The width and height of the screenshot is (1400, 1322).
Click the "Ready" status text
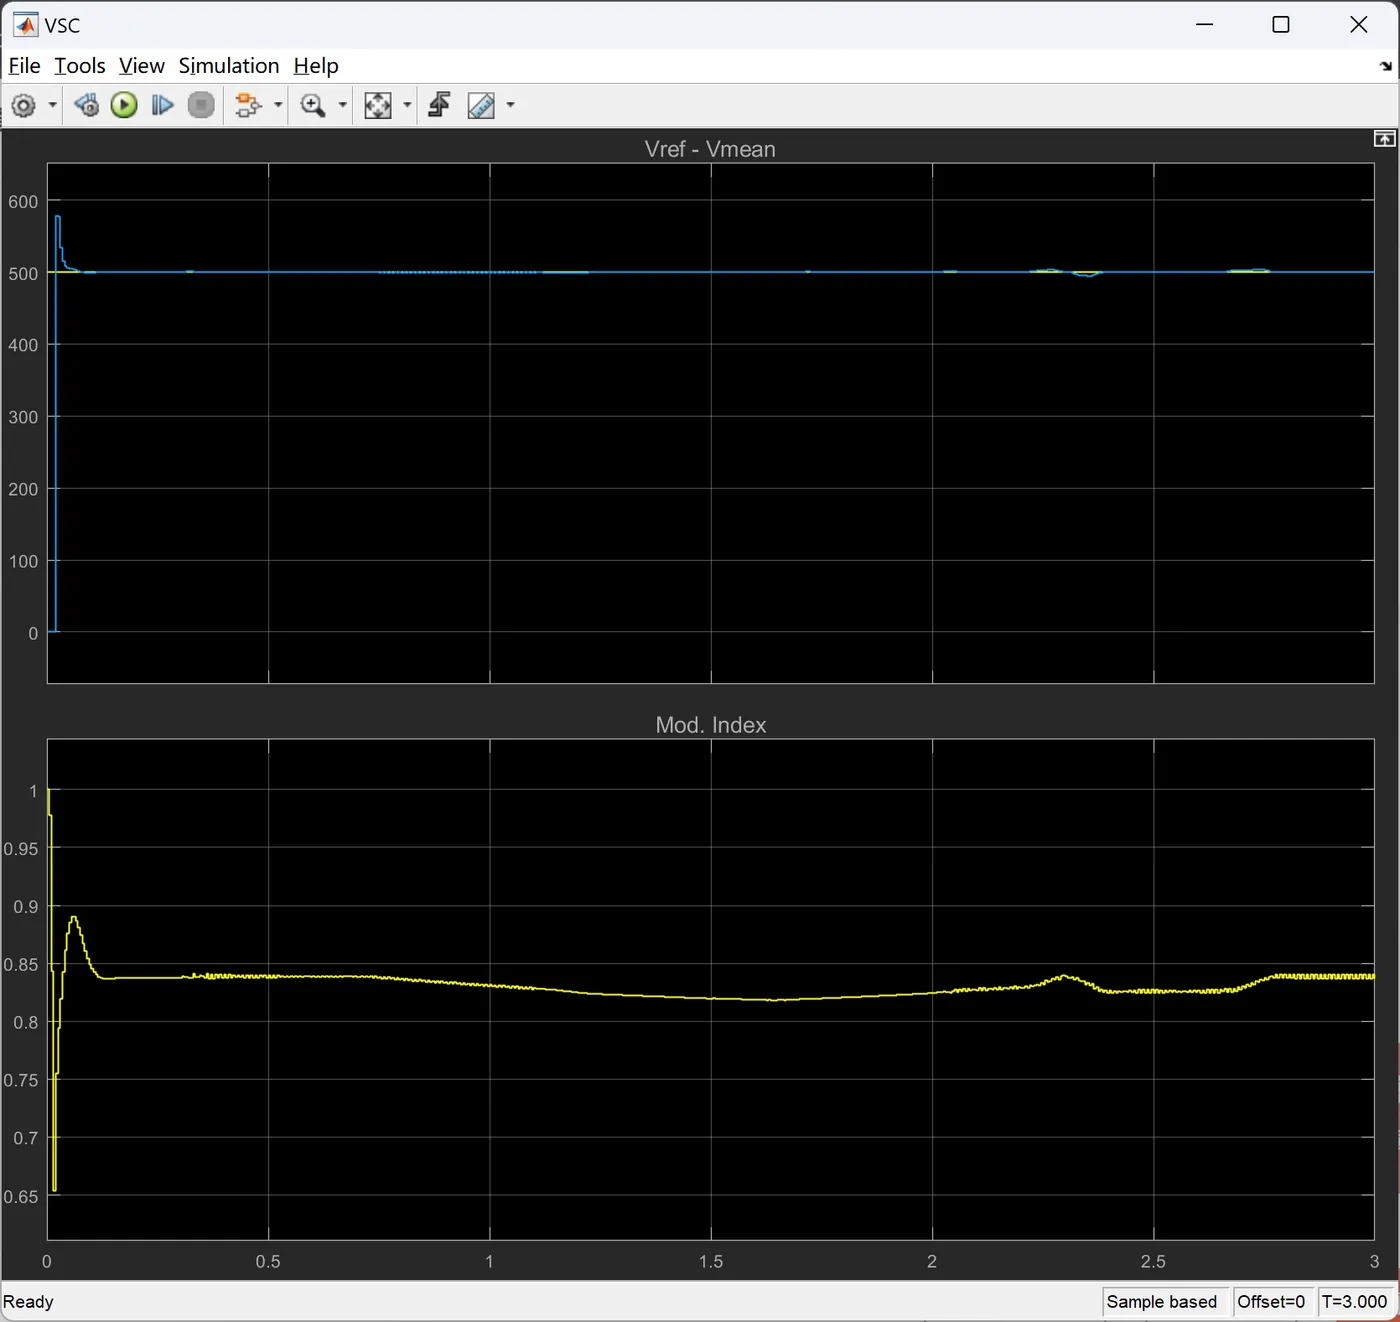click(28, 1302)
